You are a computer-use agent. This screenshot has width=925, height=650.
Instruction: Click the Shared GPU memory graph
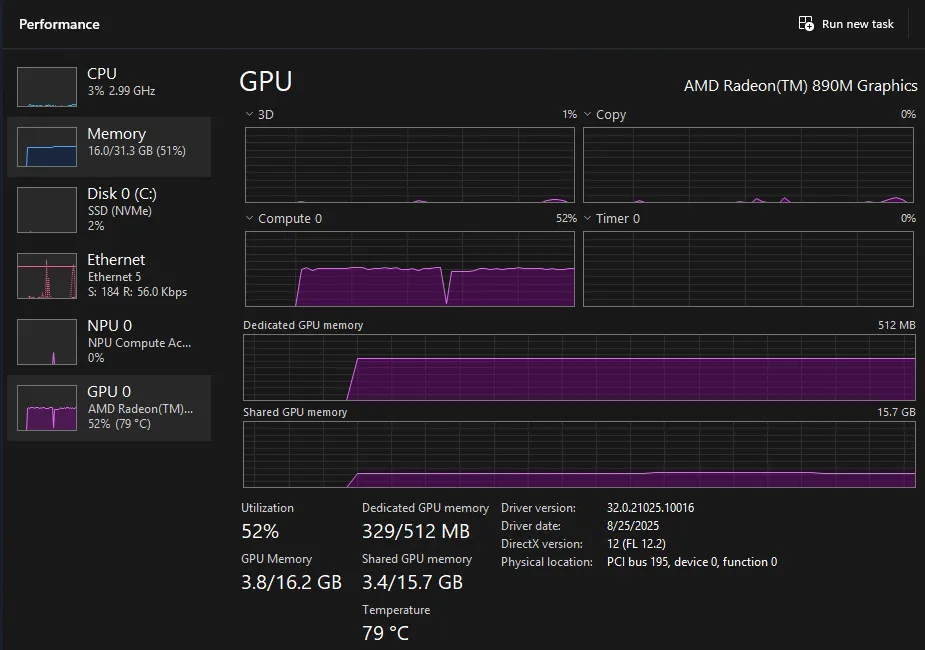(579, 454)
